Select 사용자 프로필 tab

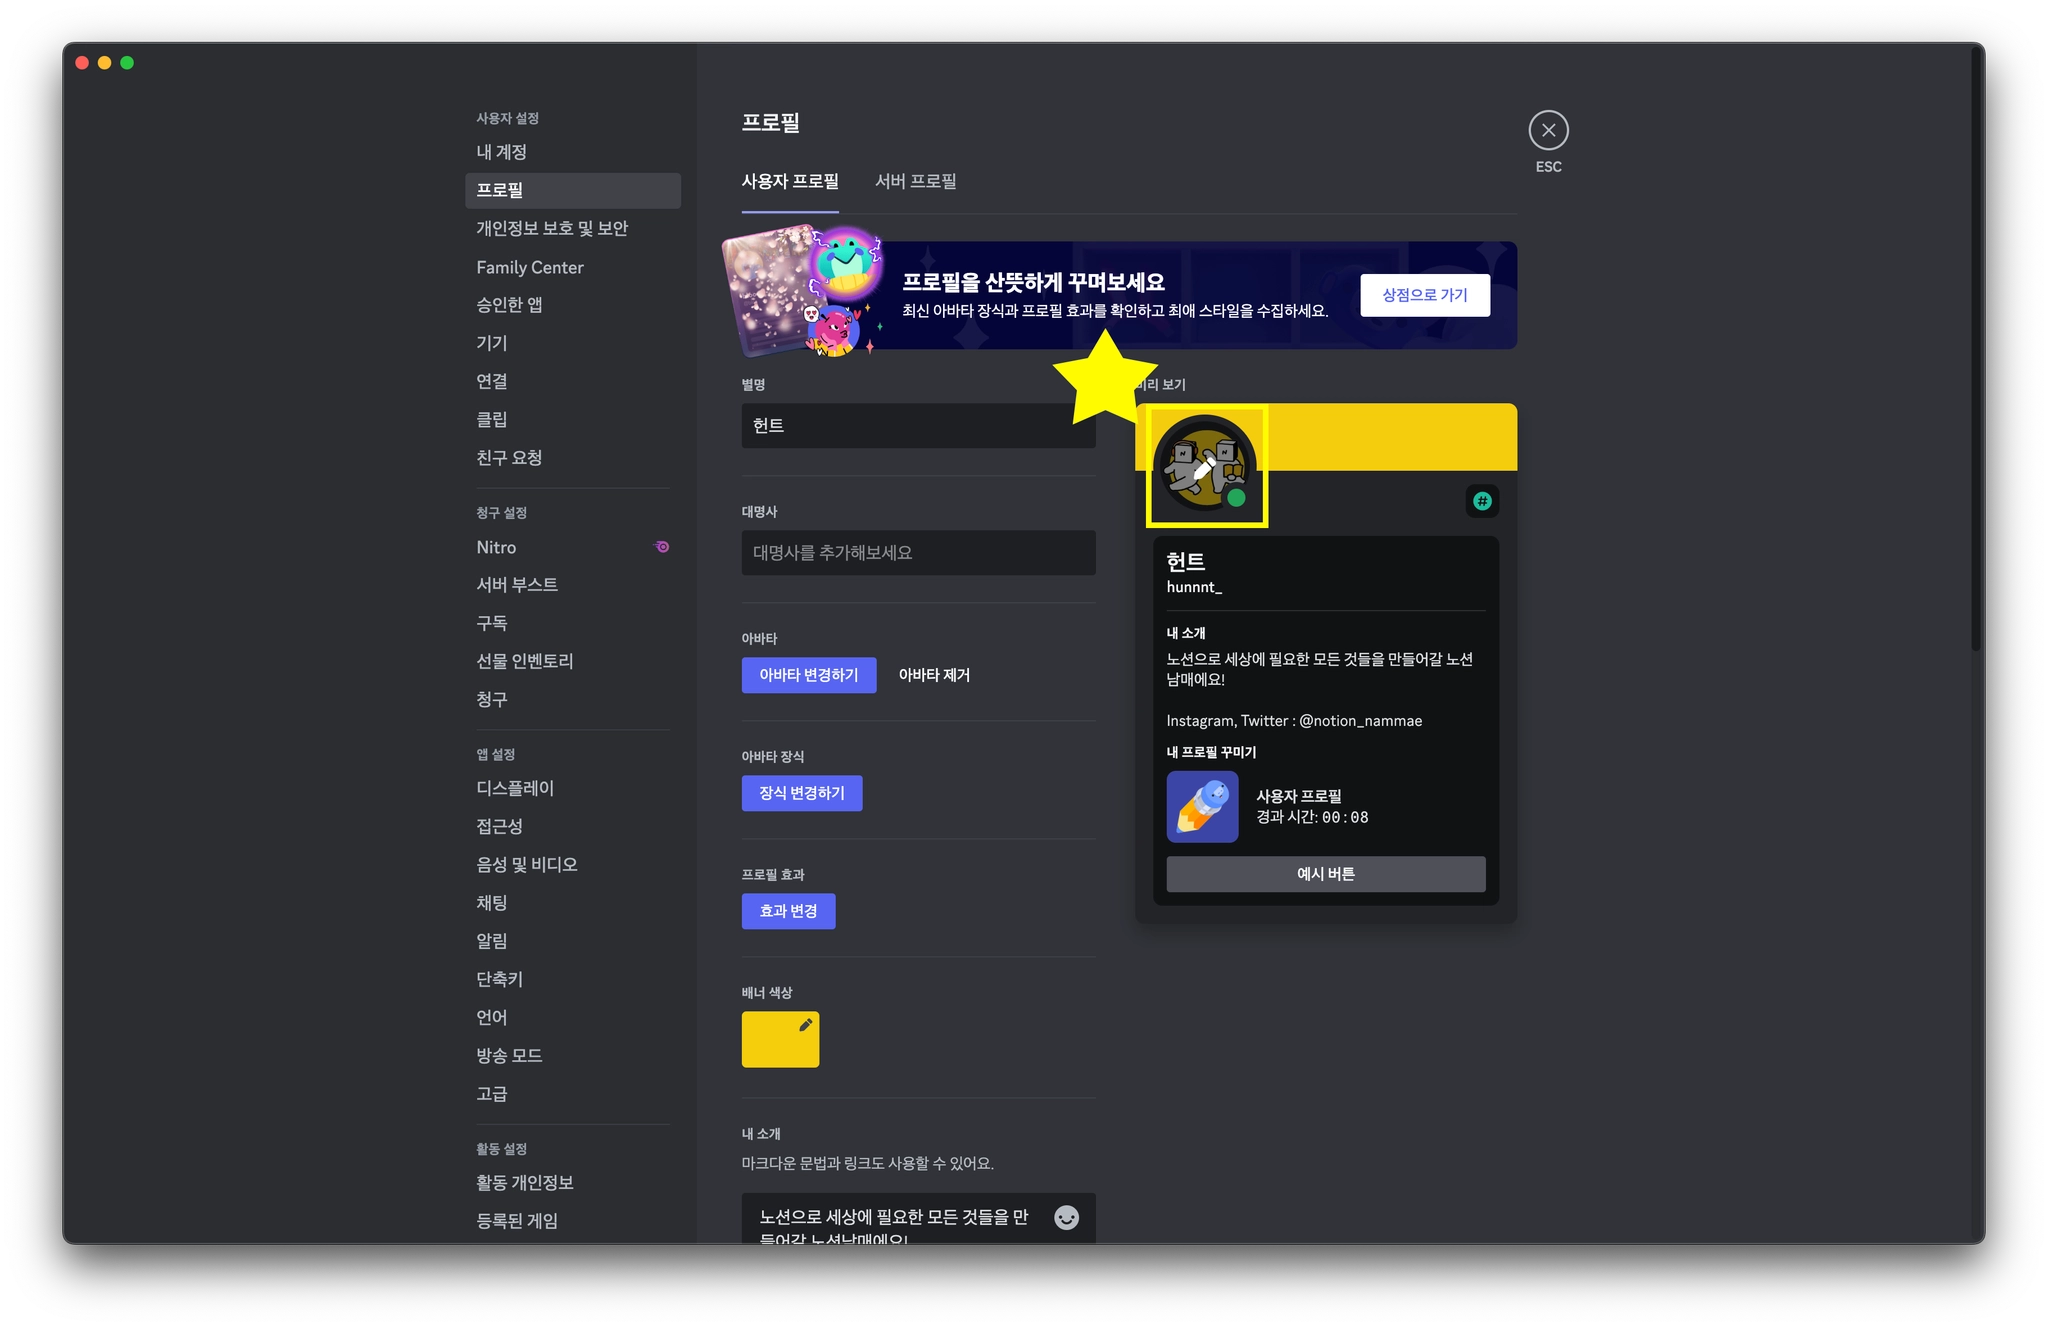789,181
